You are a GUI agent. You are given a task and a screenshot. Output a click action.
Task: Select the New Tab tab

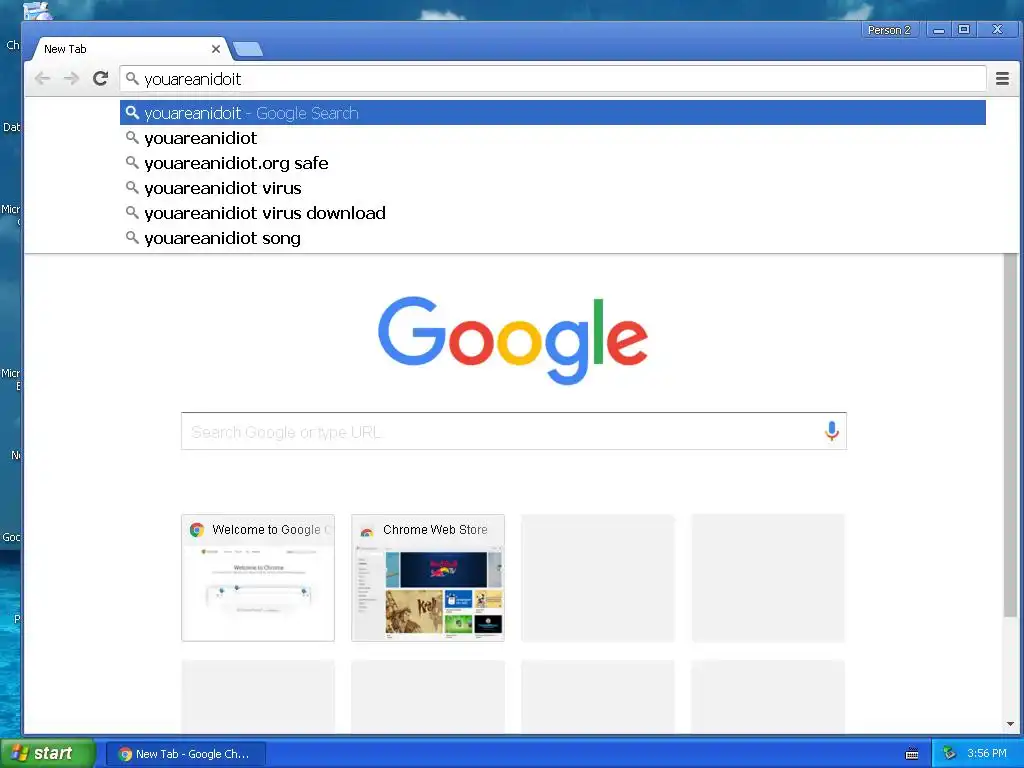tap(130, 49)
